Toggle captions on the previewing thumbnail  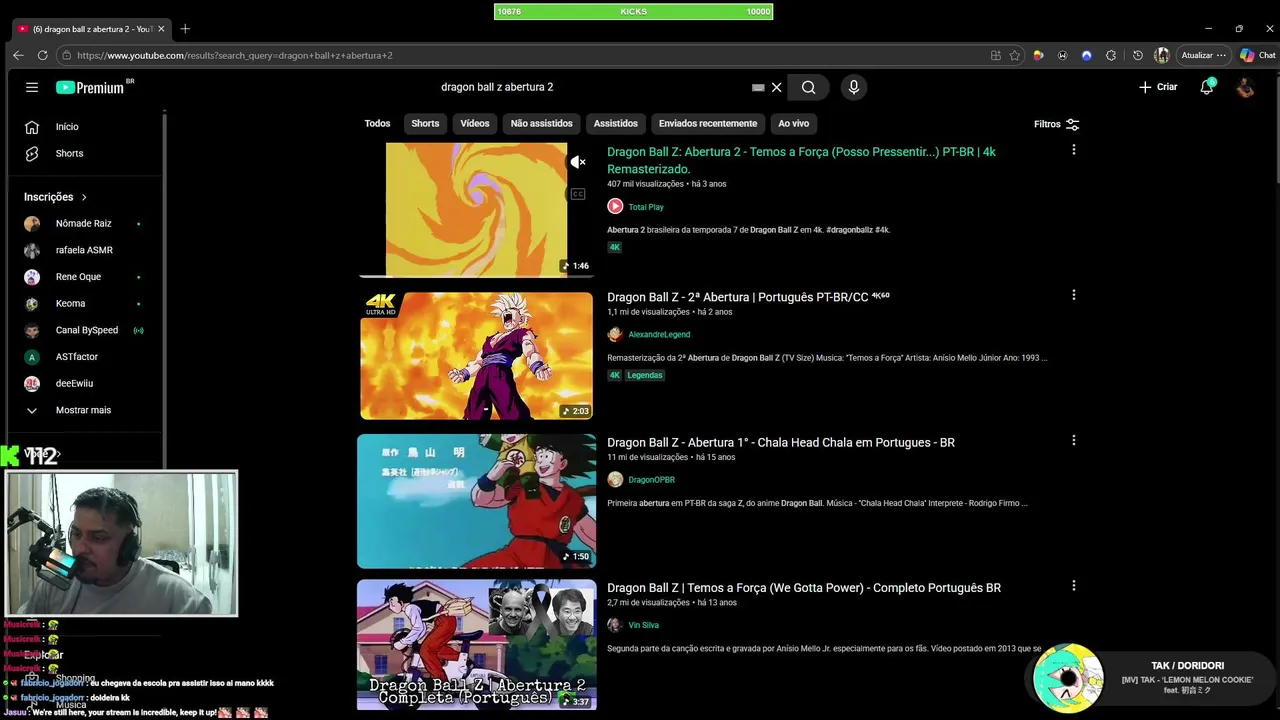pos(578,194)
